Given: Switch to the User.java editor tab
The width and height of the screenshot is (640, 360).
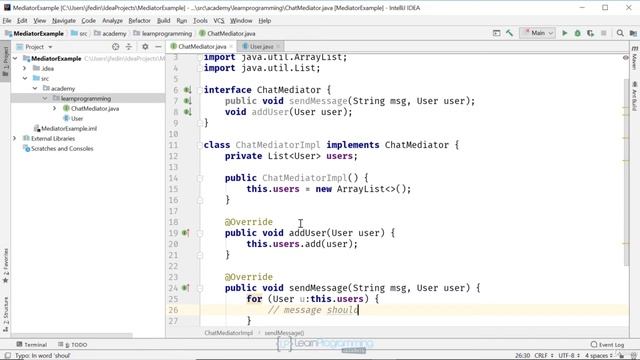Looking at the screenshot, I should 261,47.
